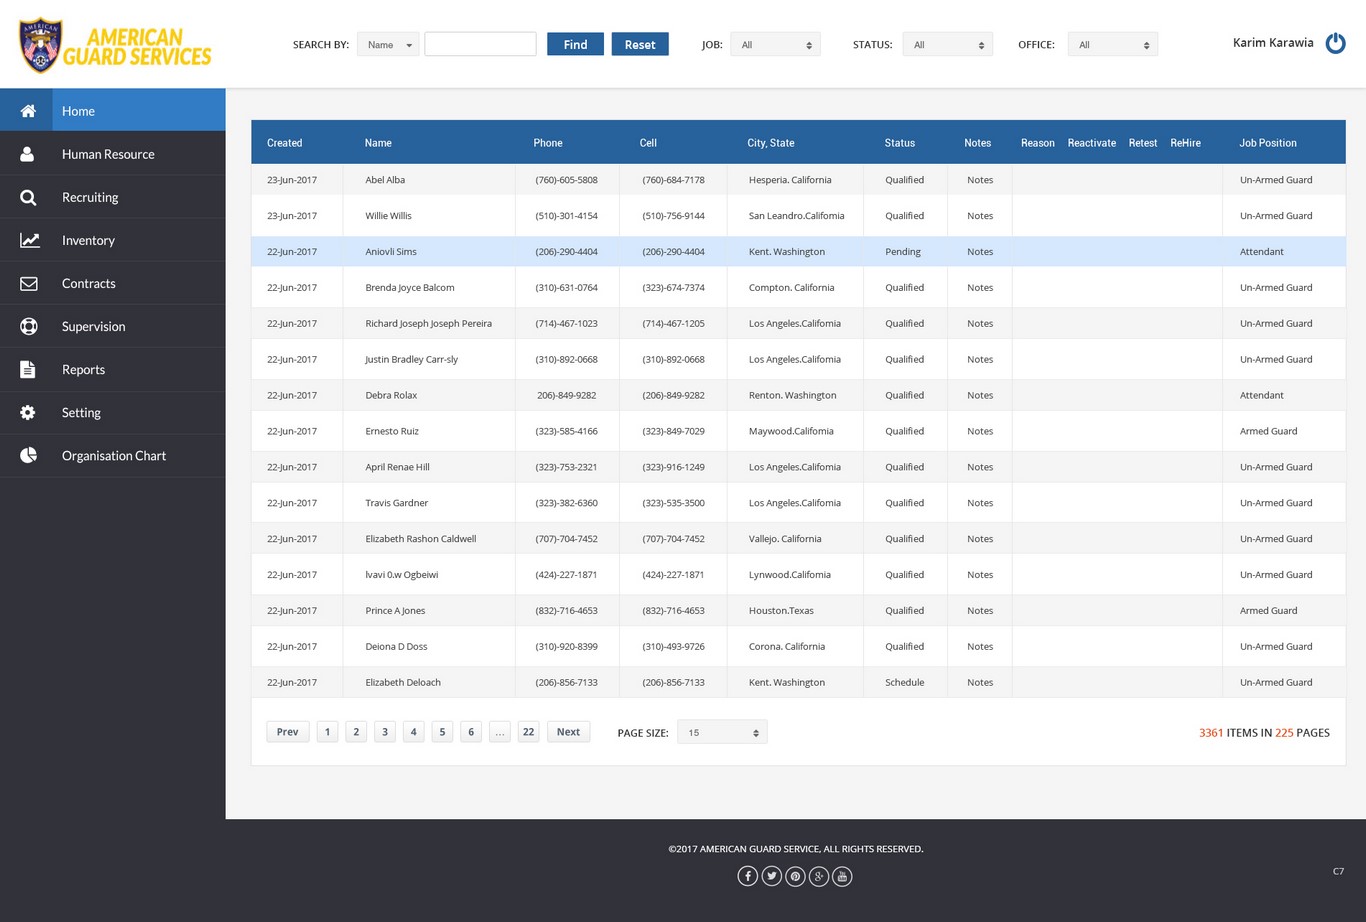Click the Organisation Chart pie icon

tap(28, 455)
